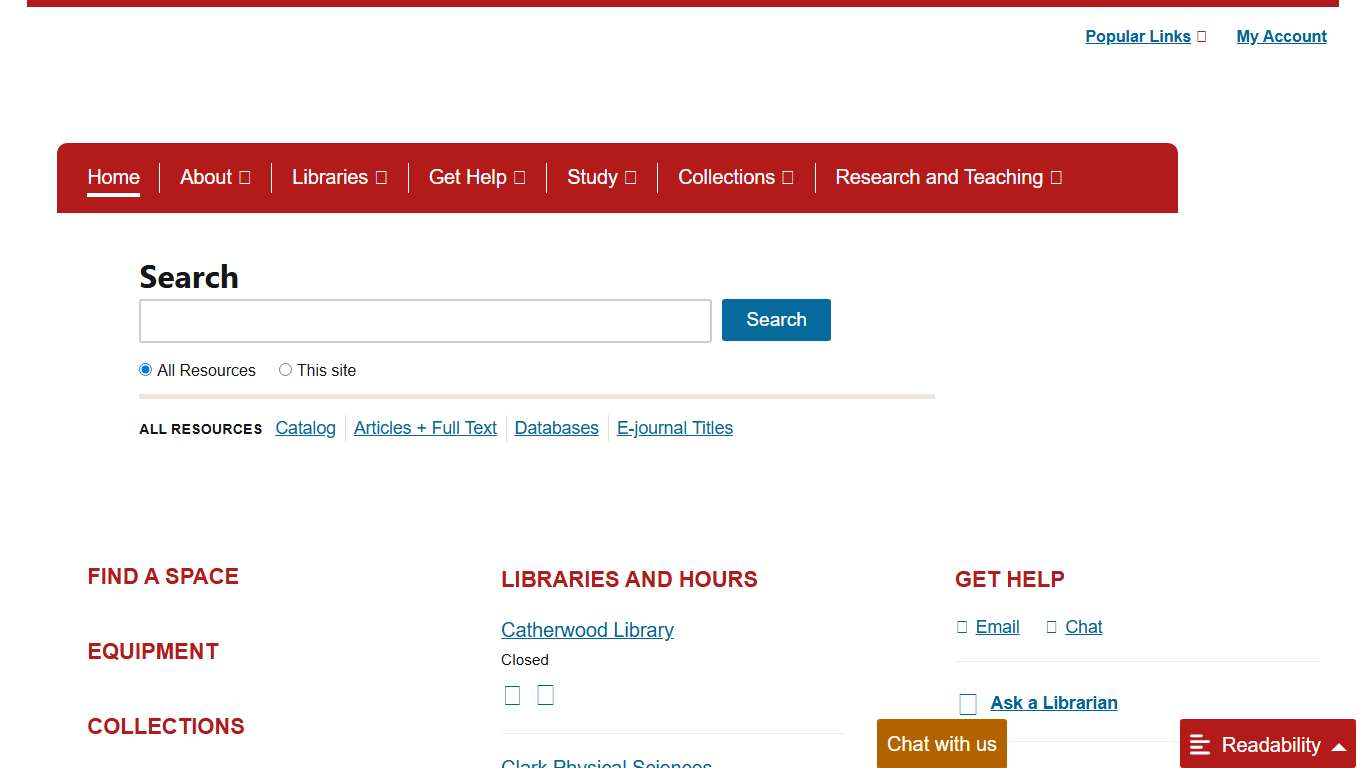
Task: Select the All Resources radio button
Action: click(x=145, y=369)
